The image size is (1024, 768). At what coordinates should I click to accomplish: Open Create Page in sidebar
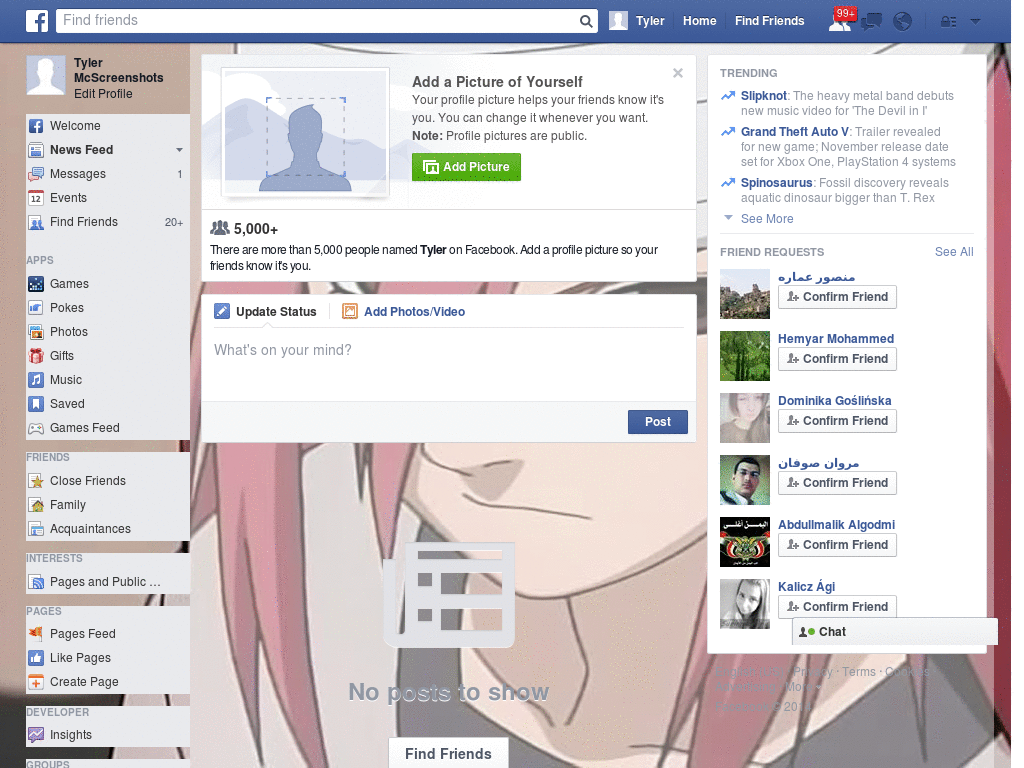point(108,682)
